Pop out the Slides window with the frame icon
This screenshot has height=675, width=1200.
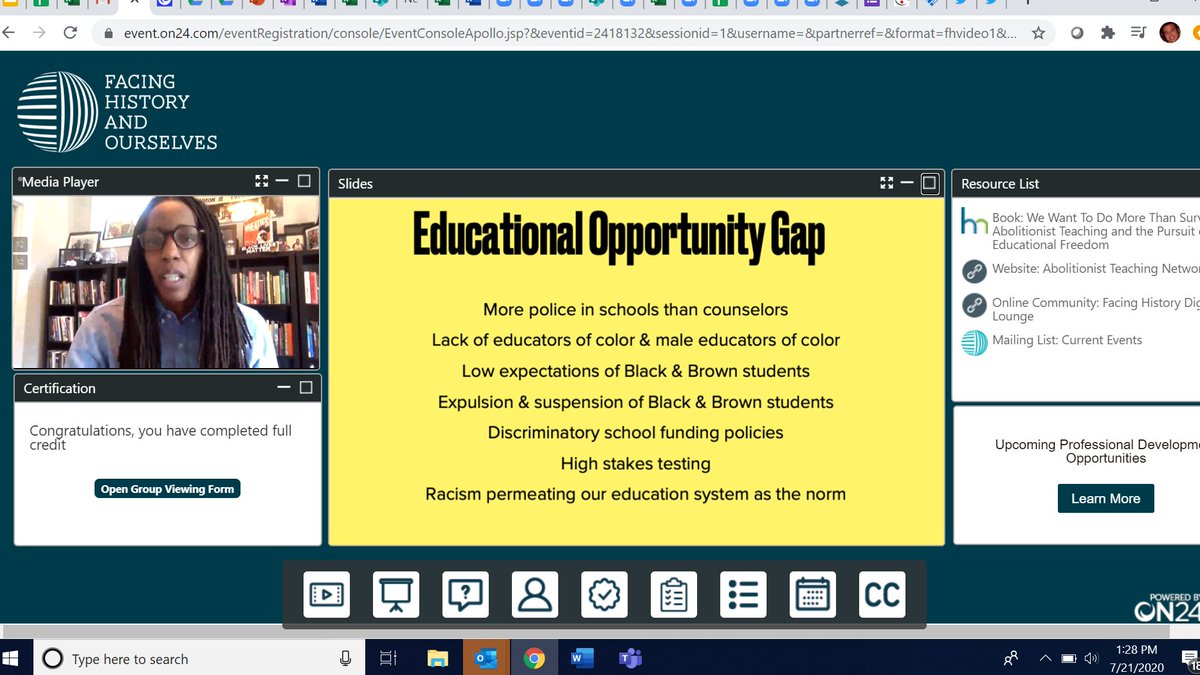(929, 183)
